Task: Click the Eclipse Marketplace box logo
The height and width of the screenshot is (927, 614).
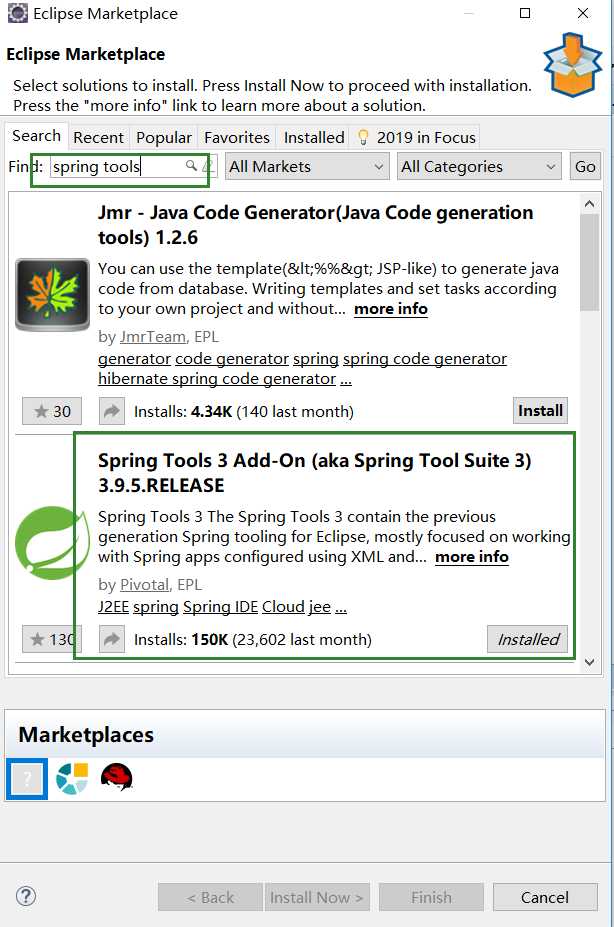Action: pos(572,65)
